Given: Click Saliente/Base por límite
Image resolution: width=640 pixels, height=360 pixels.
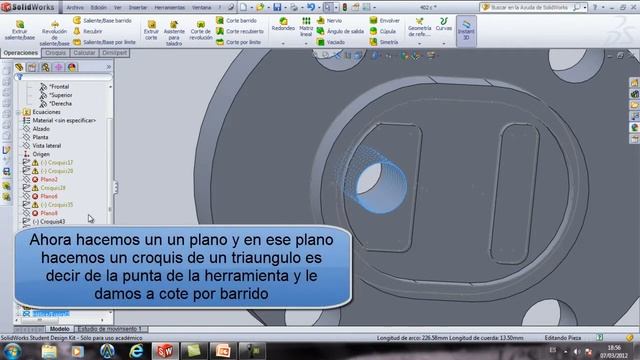Looking at the screenshot, I should [x=104, y=42].
